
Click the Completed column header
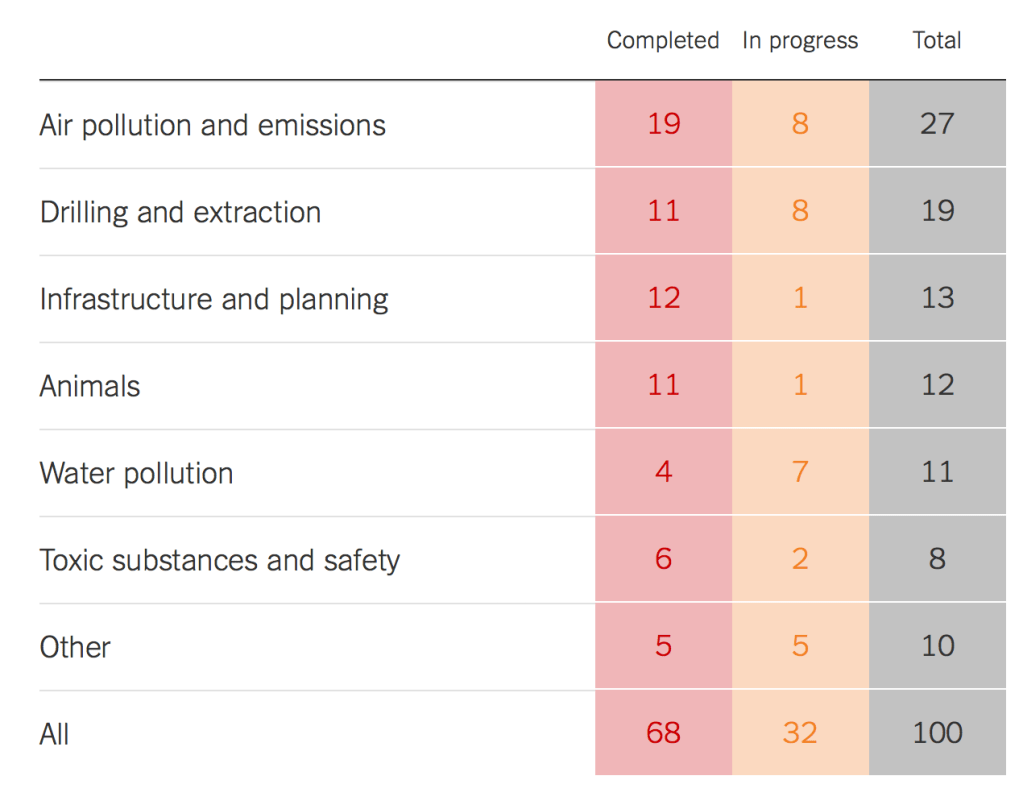tap(663, 41)
